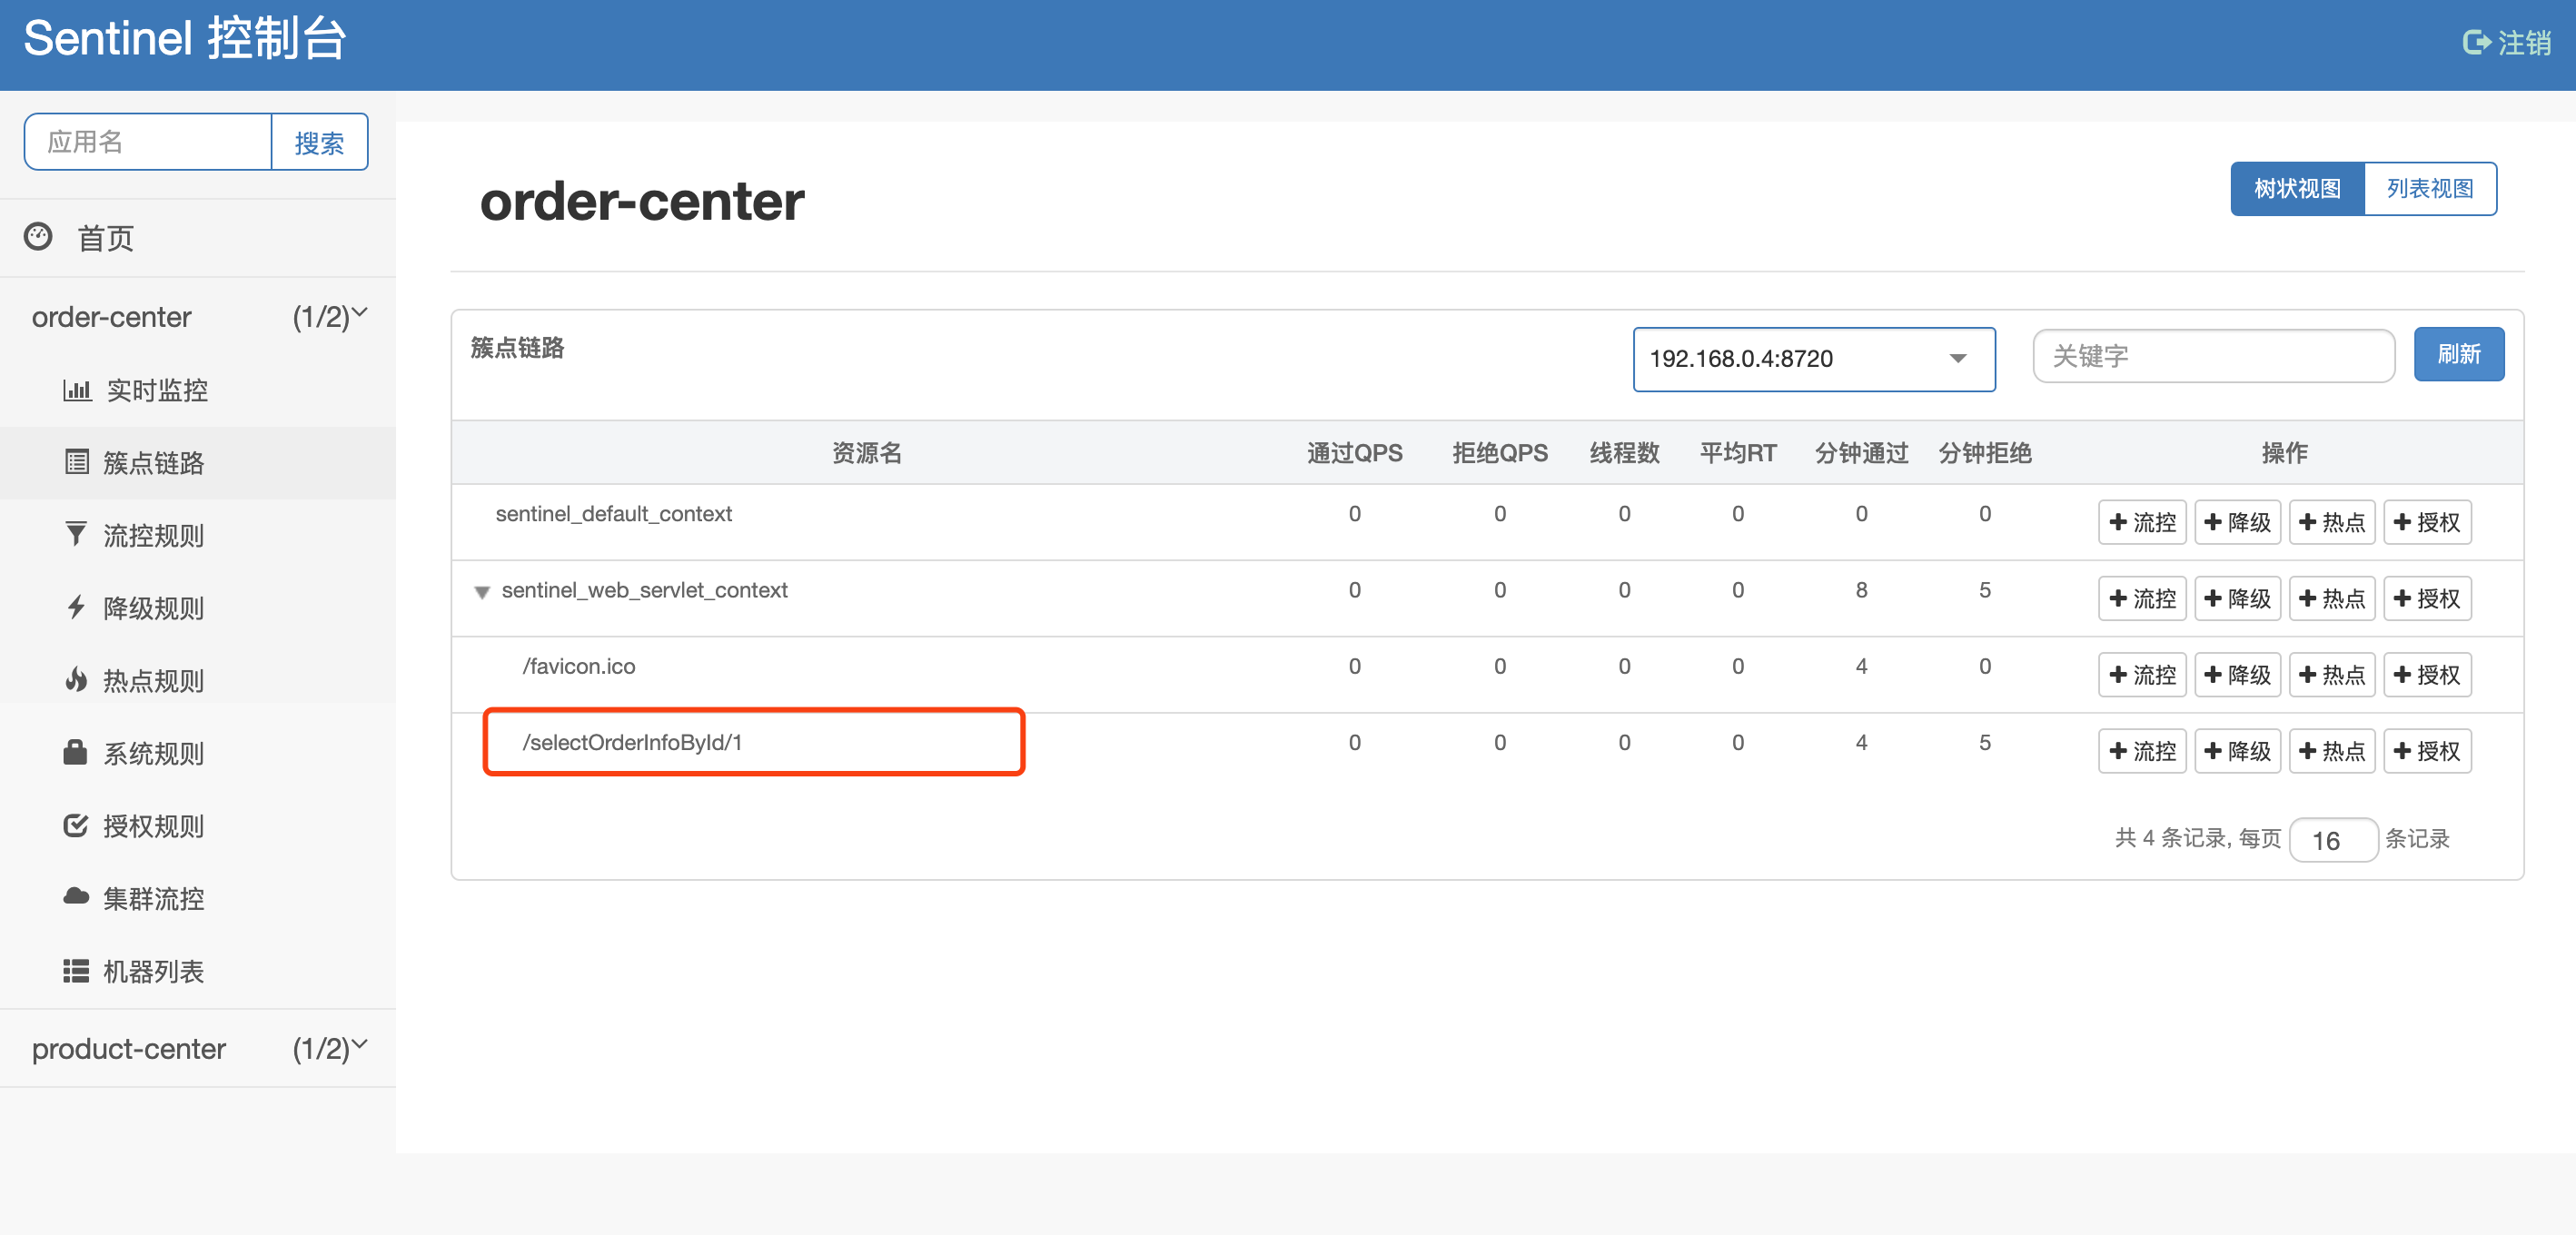Viewport: 2576px width, 1235px height.
Task: Open the machine IP 192.168.0.4:8720 dropdown
Action: (x=1813, y=359)
